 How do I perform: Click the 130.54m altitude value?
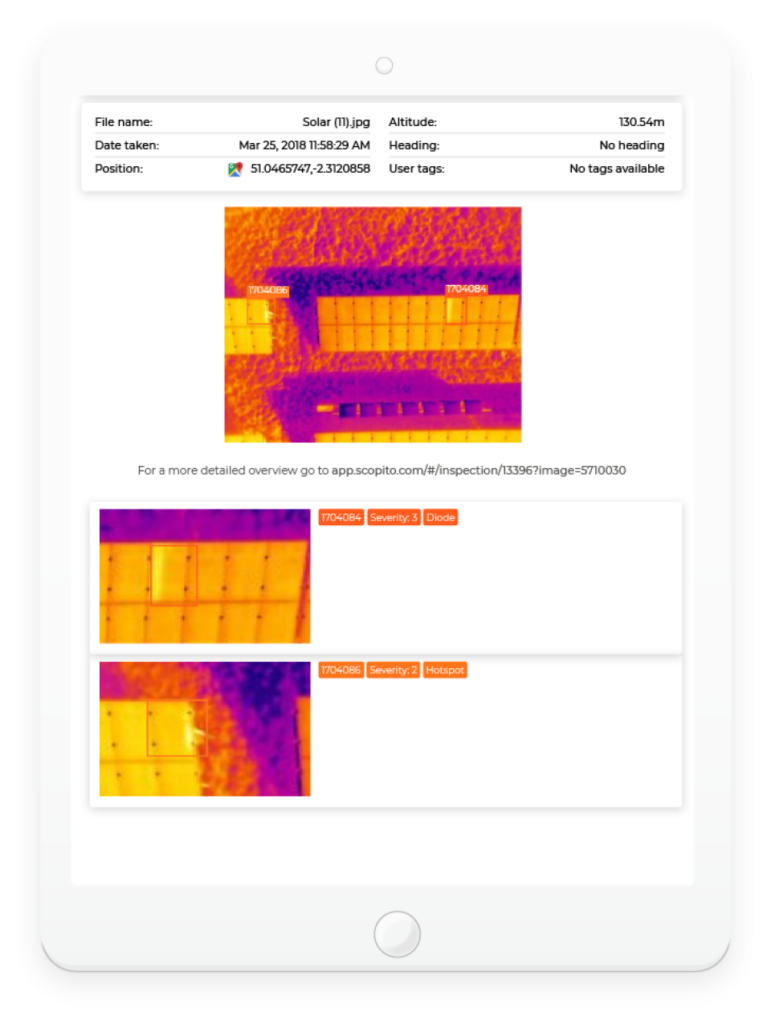tap(642, 122)
